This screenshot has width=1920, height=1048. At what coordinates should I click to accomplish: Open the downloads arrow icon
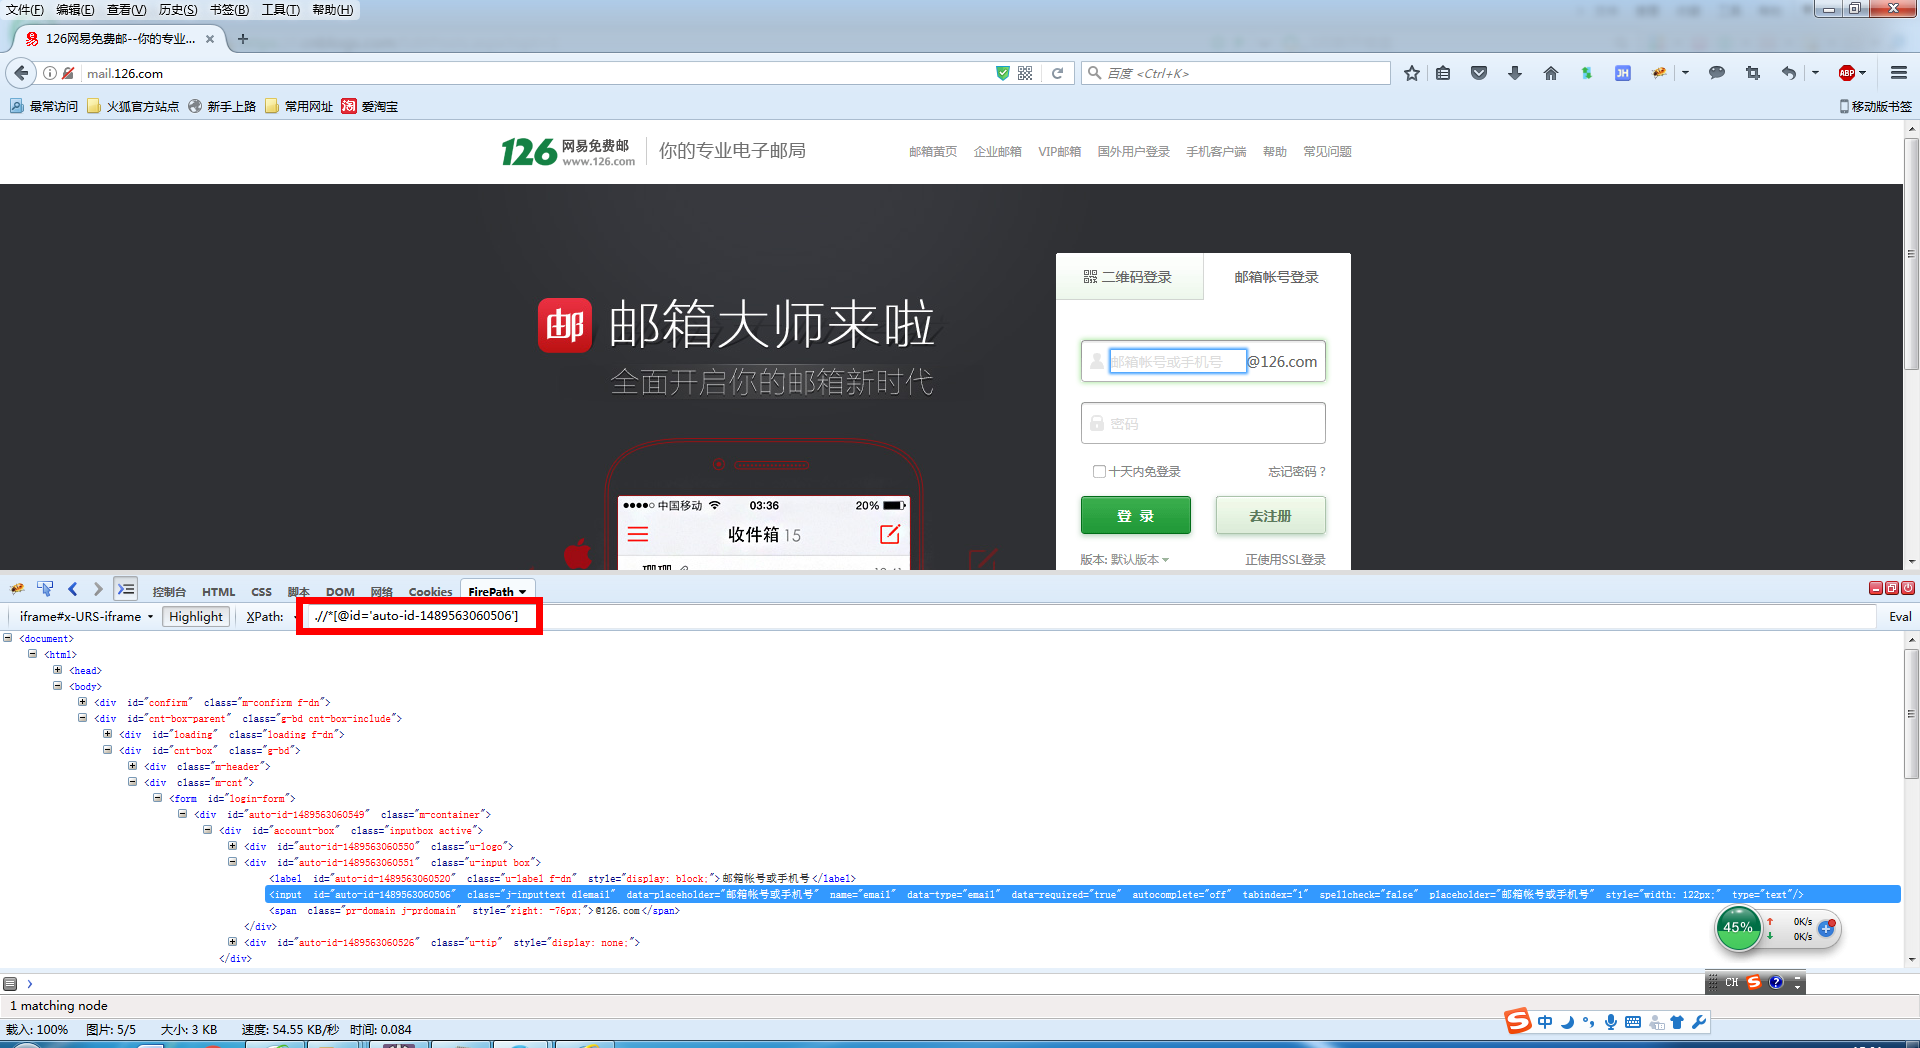point(1515,73)
